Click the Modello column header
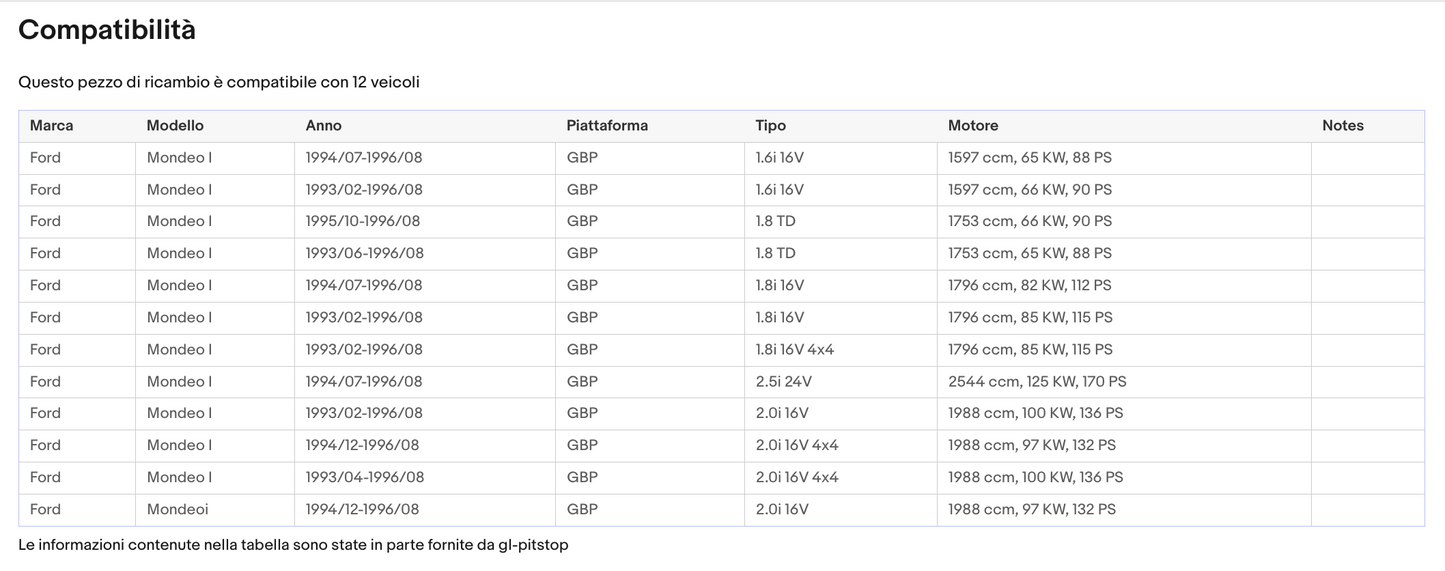The width and height of the screenshot is (1445, 571). 175,126
